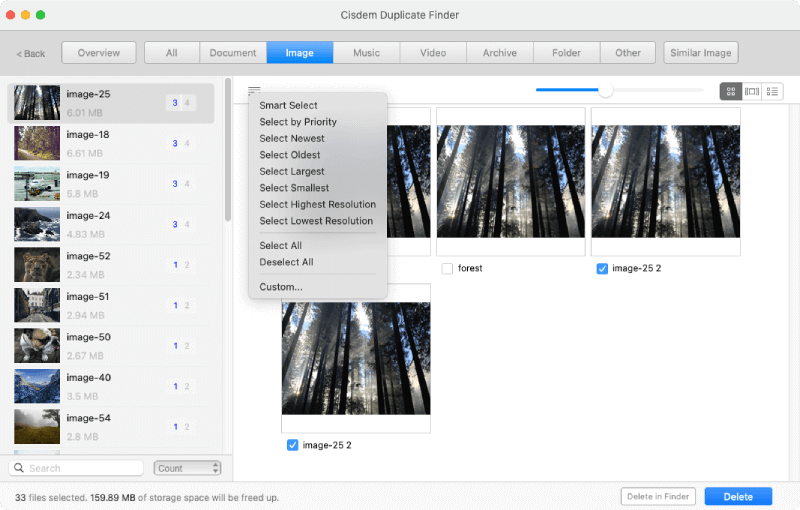This screenshot has height=510, width=800.
Task: Check the forest image checkbox
Action: (x=447, y=269)
